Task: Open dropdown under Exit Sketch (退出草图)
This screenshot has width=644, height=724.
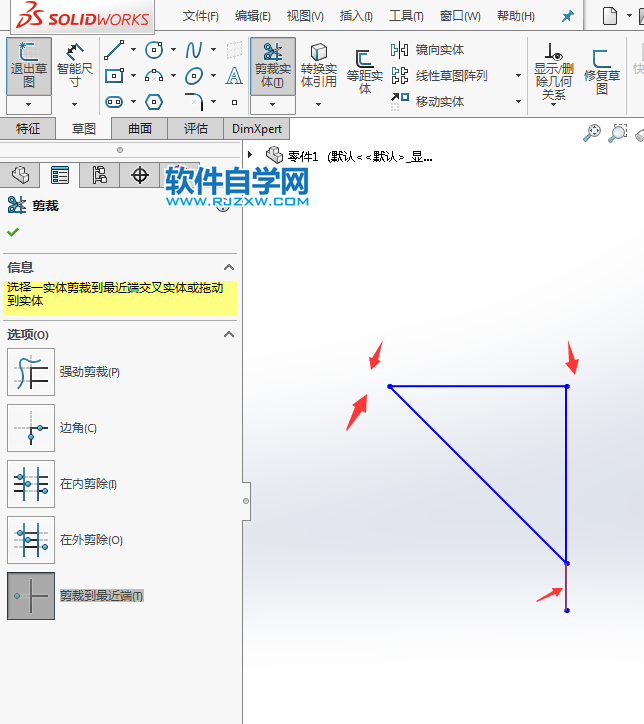Action: pyautogui.click(x=29, y=105)
